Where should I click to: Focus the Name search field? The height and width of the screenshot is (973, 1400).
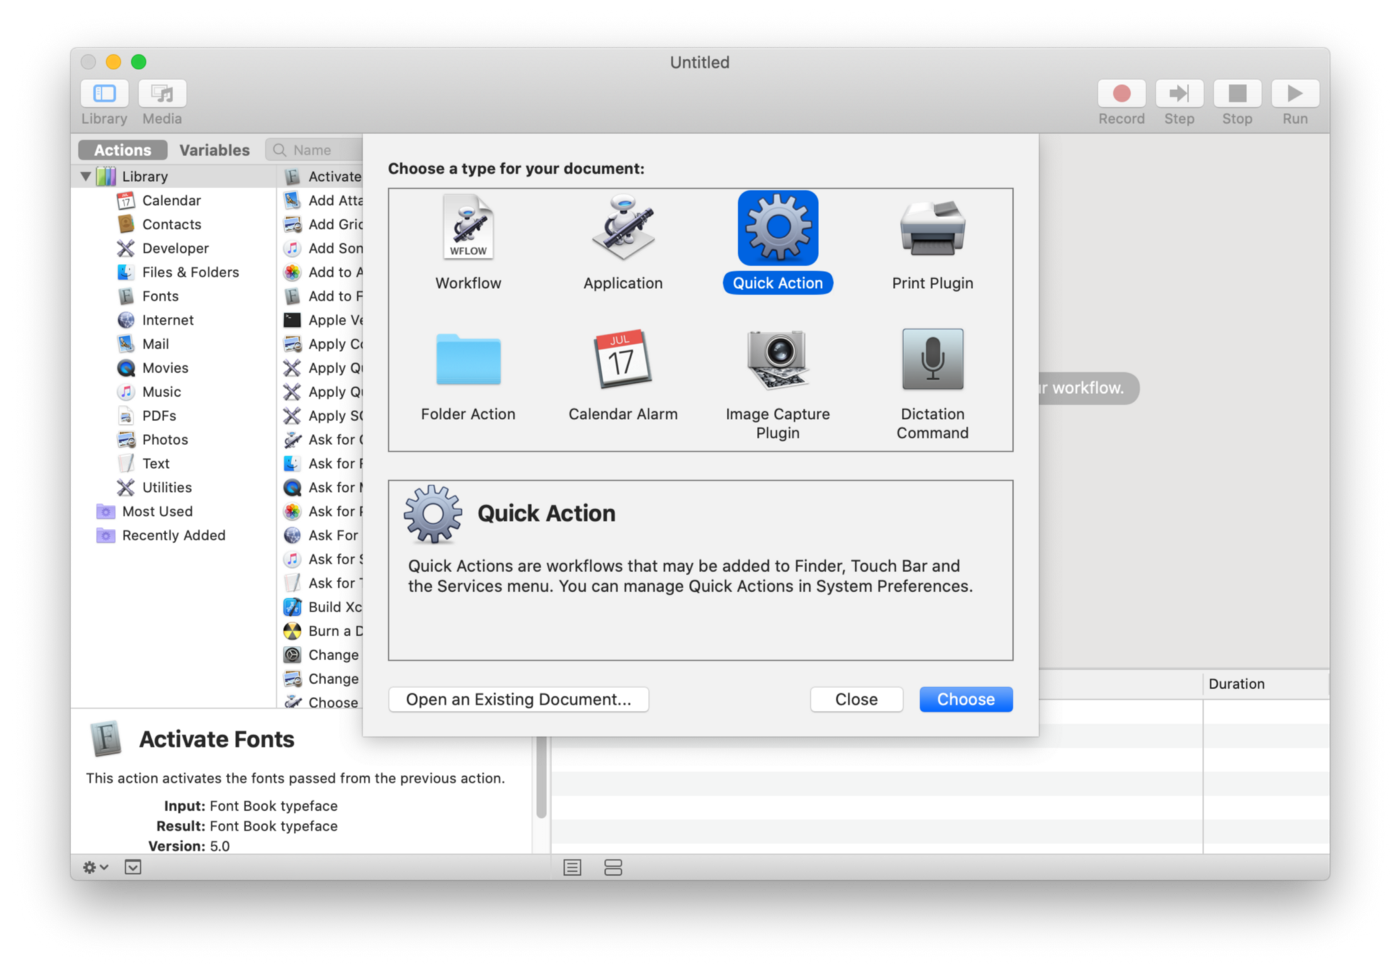click(315, 150)
